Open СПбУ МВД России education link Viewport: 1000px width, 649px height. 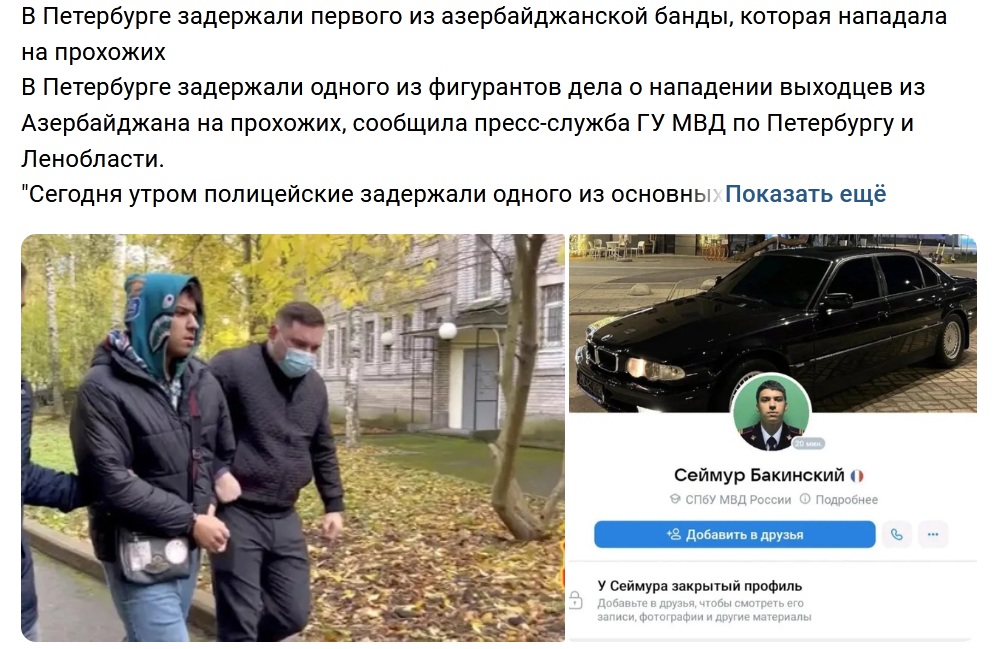[738, 500]
